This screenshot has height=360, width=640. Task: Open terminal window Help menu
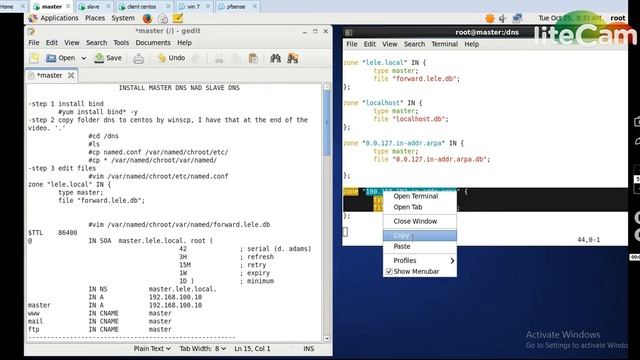point(471,44)
